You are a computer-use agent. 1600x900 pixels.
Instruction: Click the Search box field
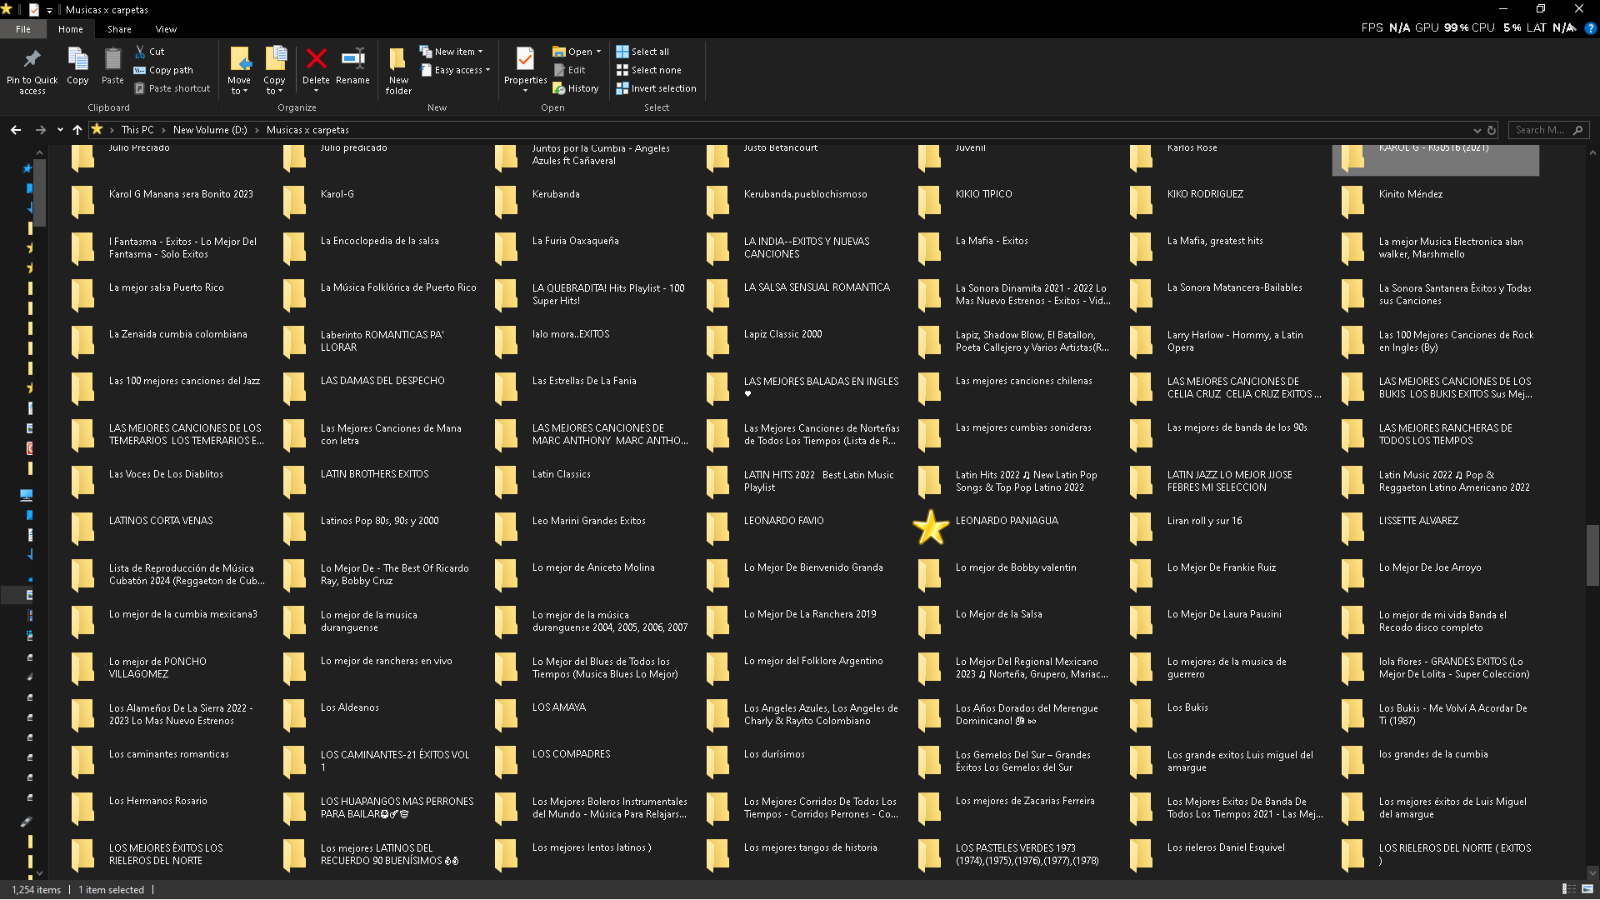tap(1548, 130)
